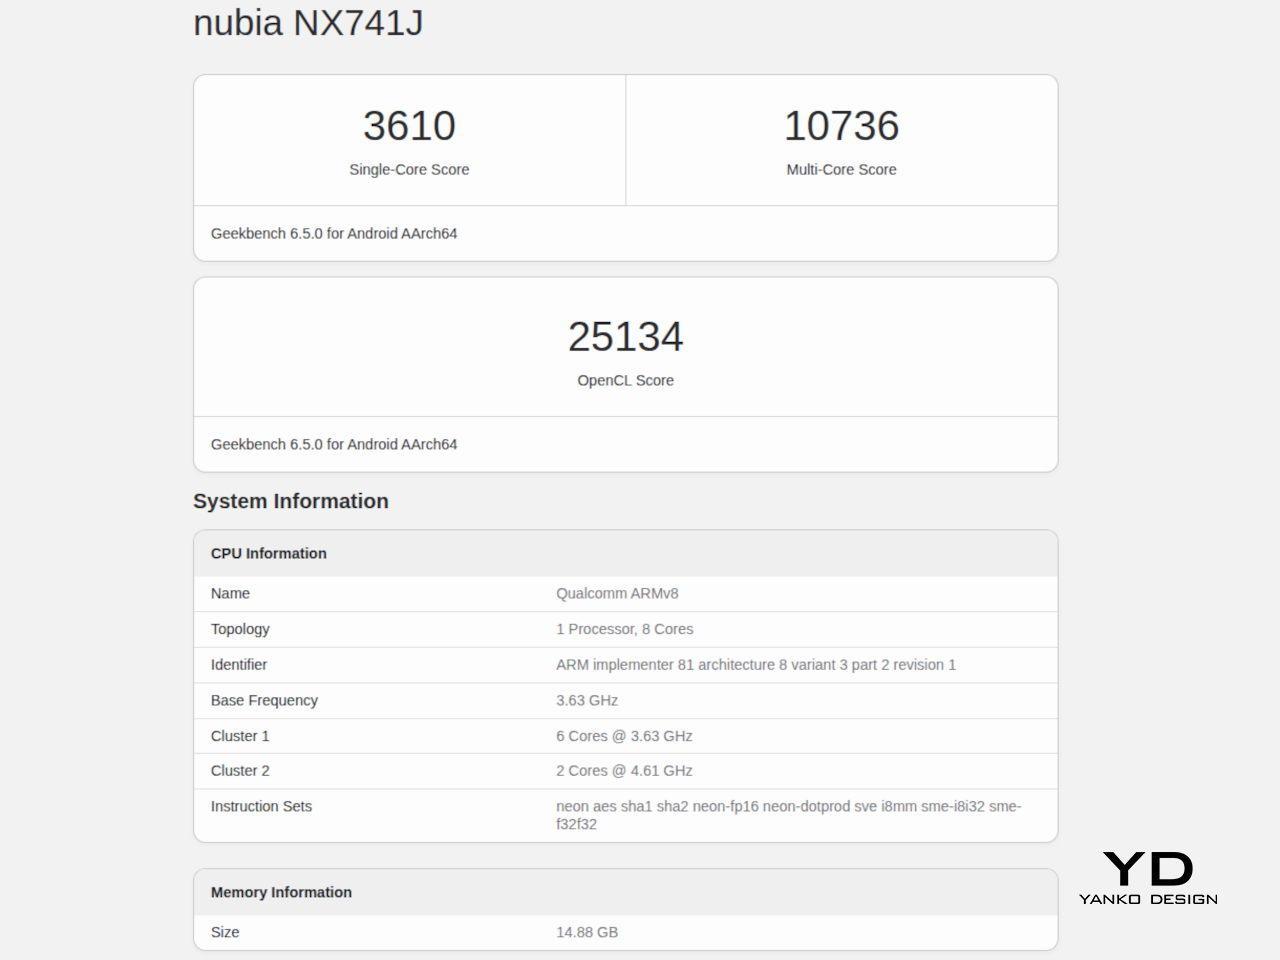
Task: Click the Memory Information table header
Action: point(281,893)
